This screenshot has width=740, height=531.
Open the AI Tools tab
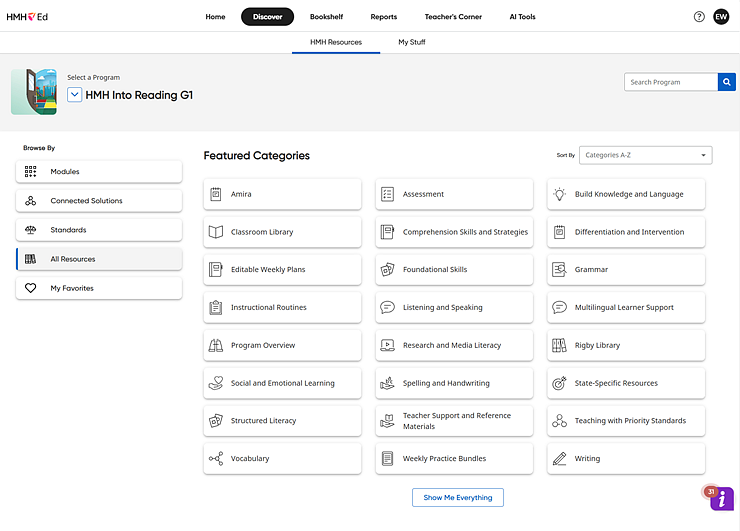pyautogui.click(x=522, y=17)
